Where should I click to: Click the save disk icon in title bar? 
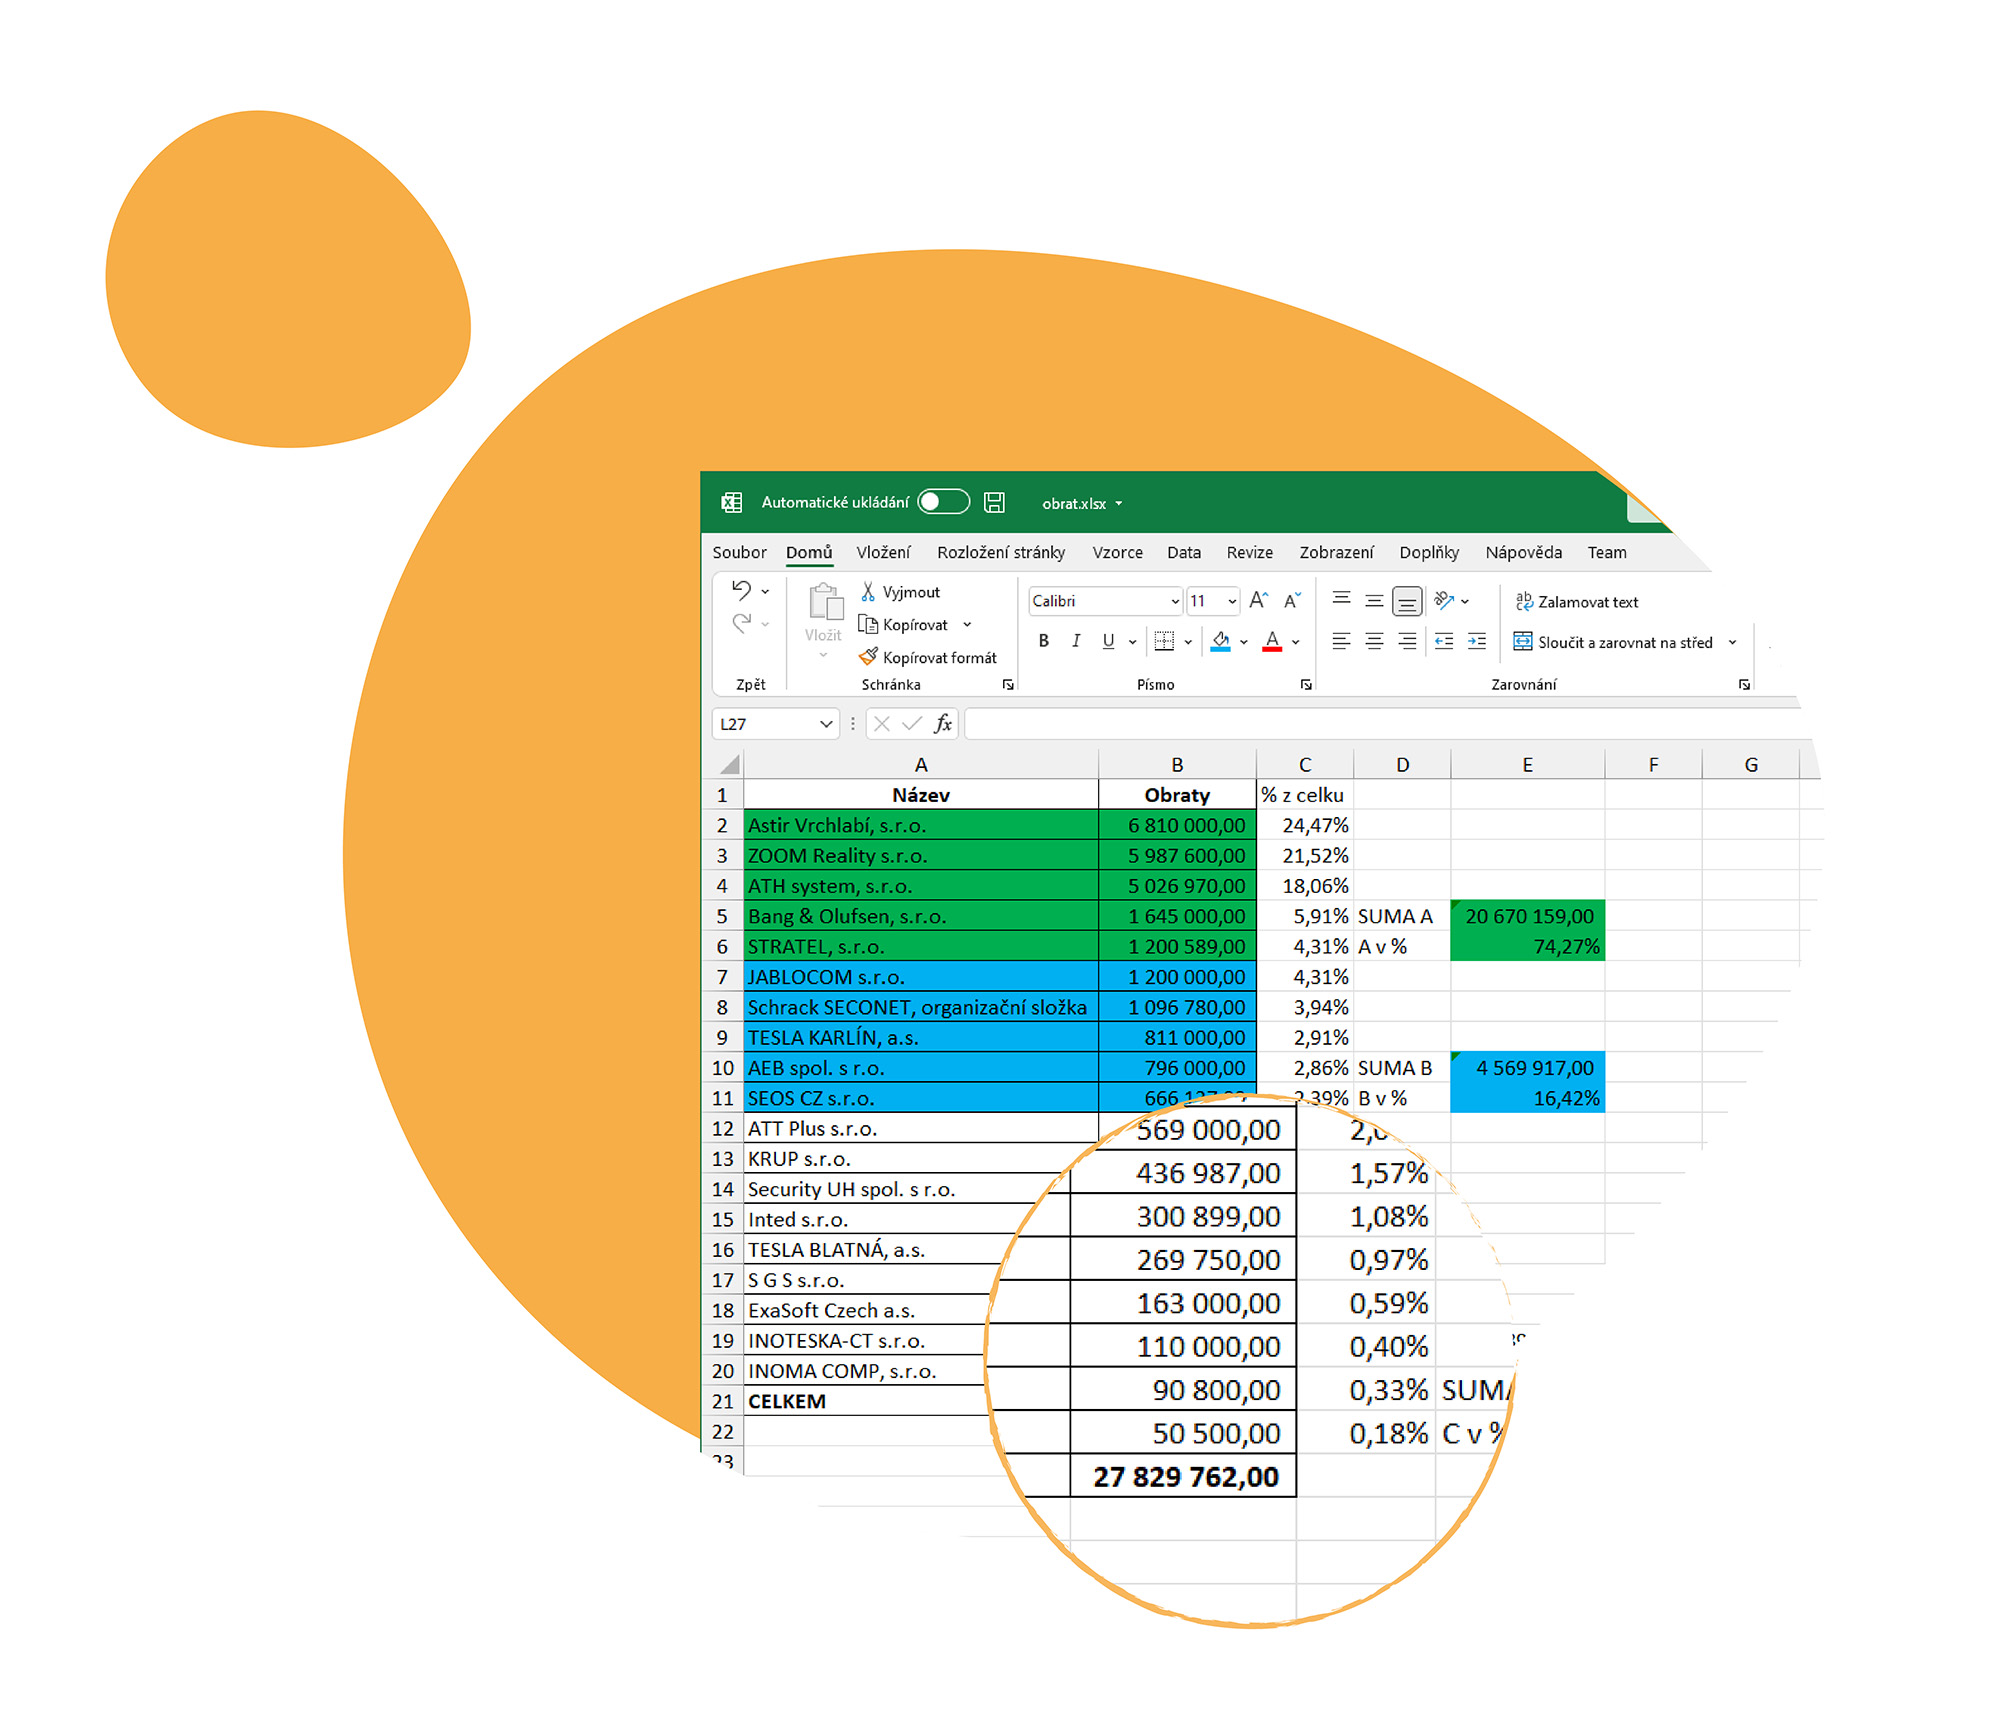point(994,502)
